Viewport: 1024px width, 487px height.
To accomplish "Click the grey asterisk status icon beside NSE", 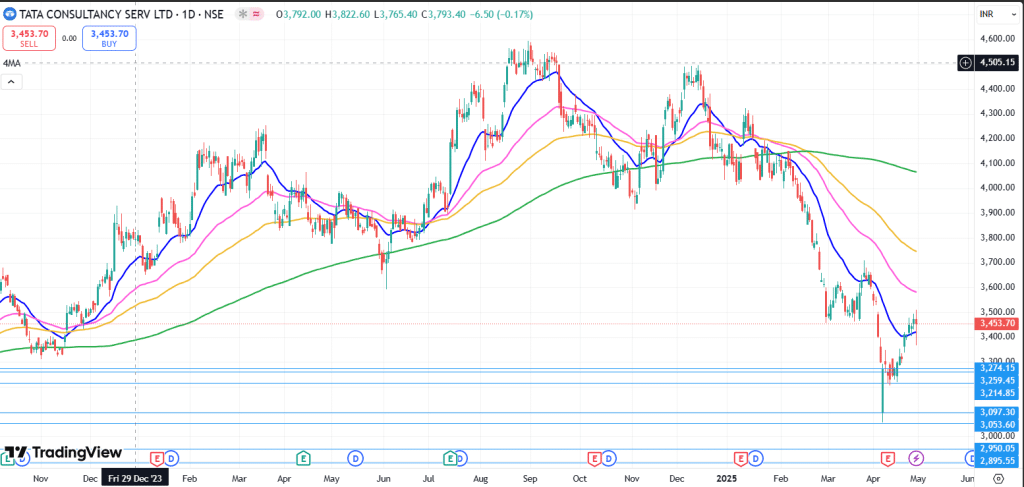I will click(242, 14).
